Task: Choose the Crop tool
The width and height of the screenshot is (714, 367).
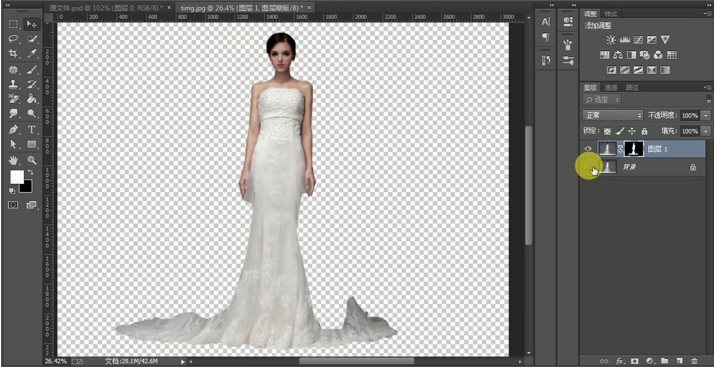Action: (x=14, y=54)
